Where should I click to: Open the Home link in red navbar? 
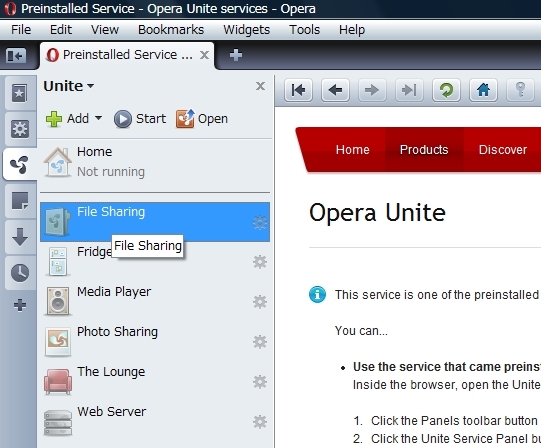[x=353, y=149]
